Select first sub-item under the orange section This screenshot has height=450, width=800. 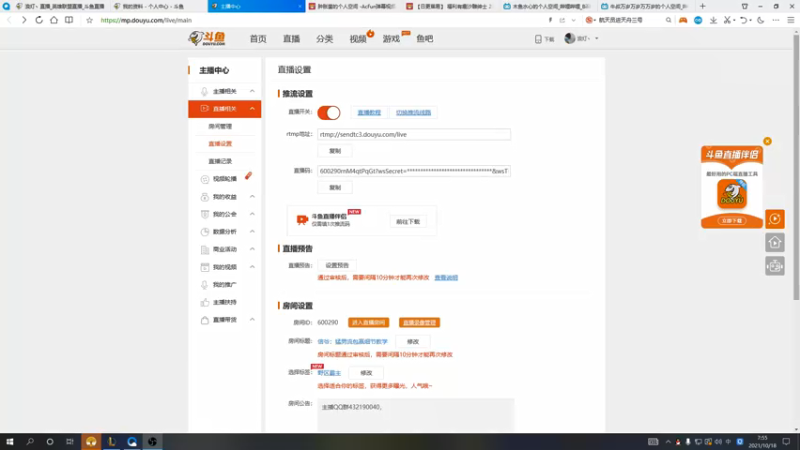tap(220, 126)
